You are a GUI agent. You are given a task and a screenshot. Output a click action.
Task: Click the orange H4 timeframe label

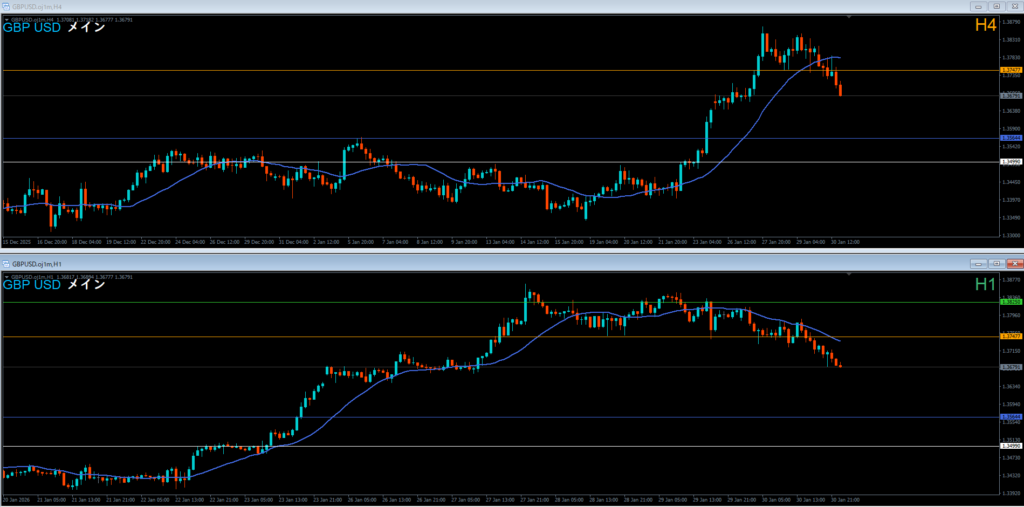(985, 26)
